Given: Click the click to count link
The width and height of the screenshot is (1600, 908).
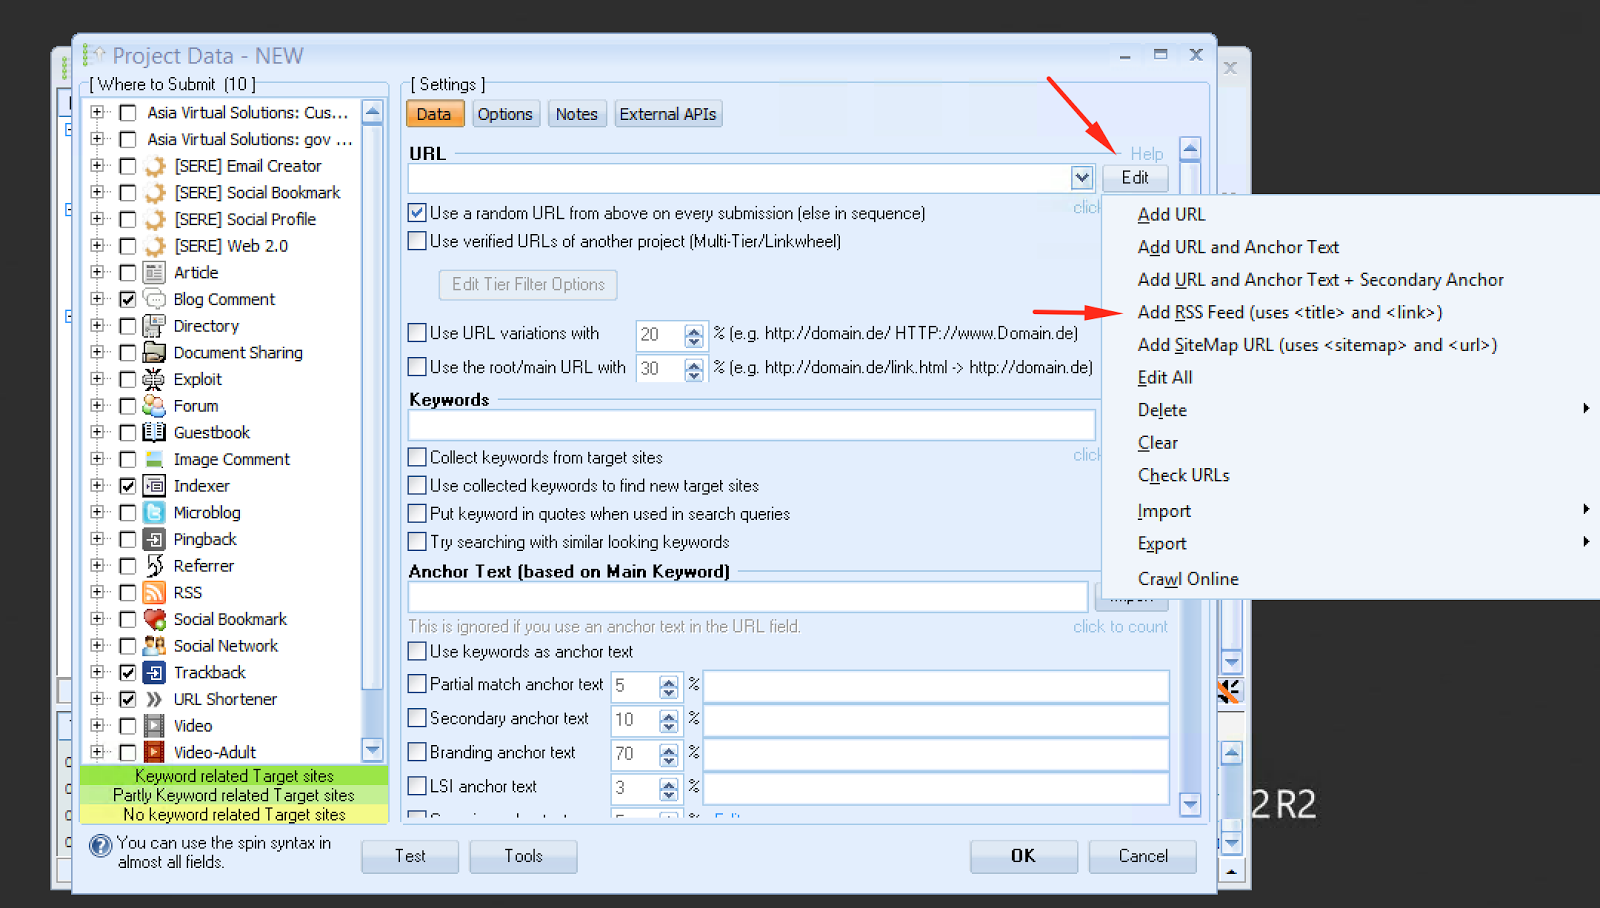Looking at the screenshot, I should [1120, 627].
